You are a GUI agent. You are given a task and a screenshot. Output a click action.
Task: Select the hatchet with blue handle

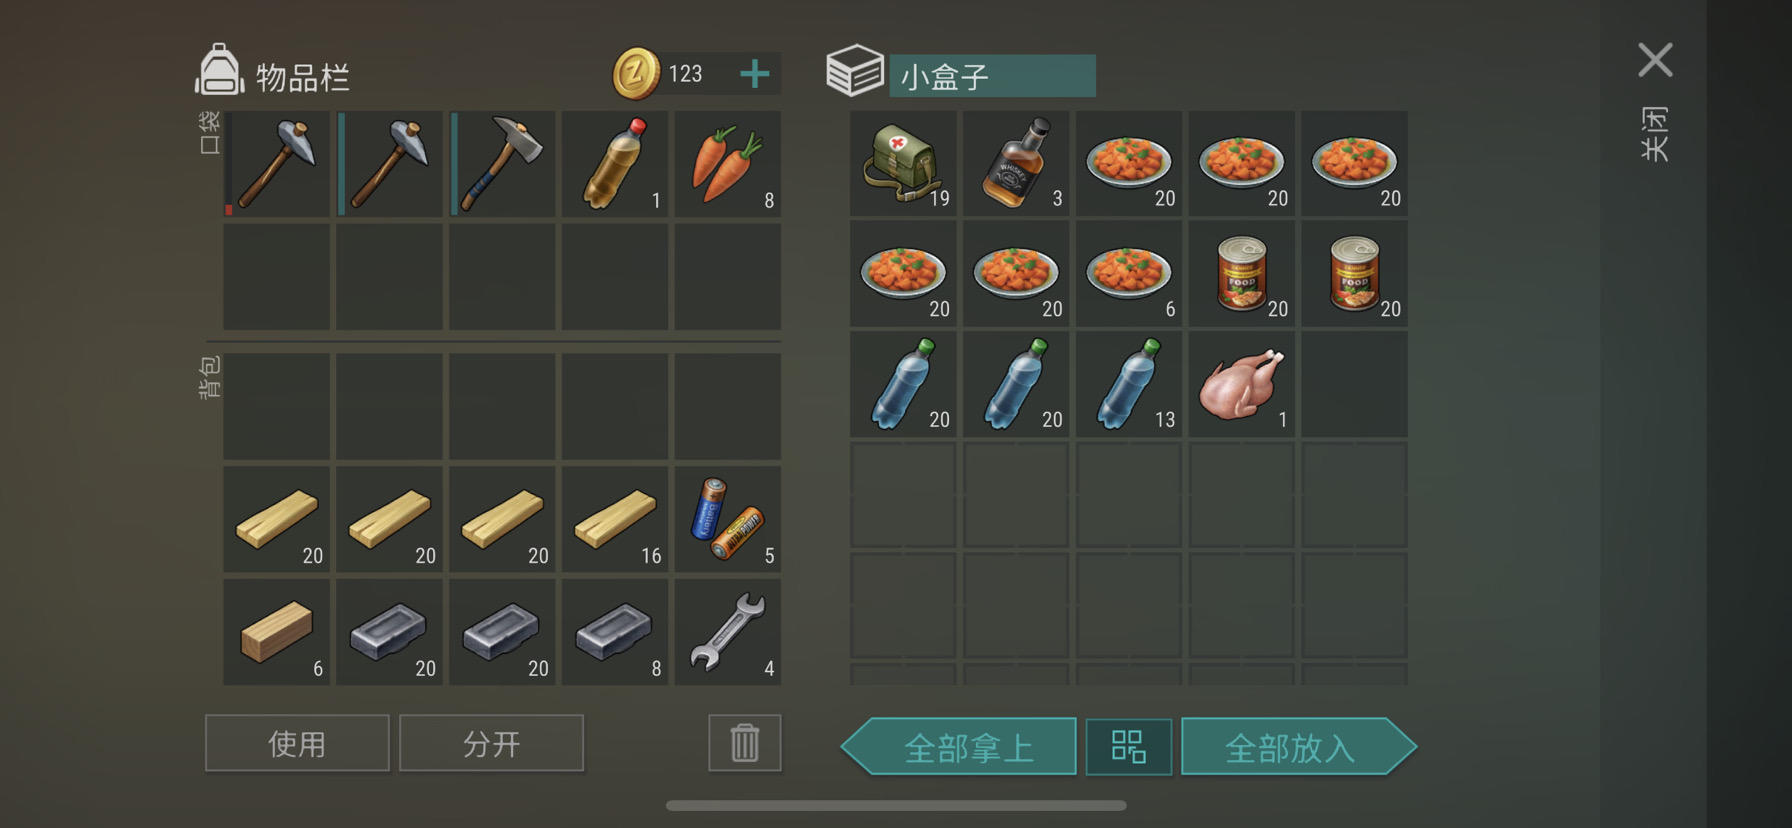pos(502,164)
